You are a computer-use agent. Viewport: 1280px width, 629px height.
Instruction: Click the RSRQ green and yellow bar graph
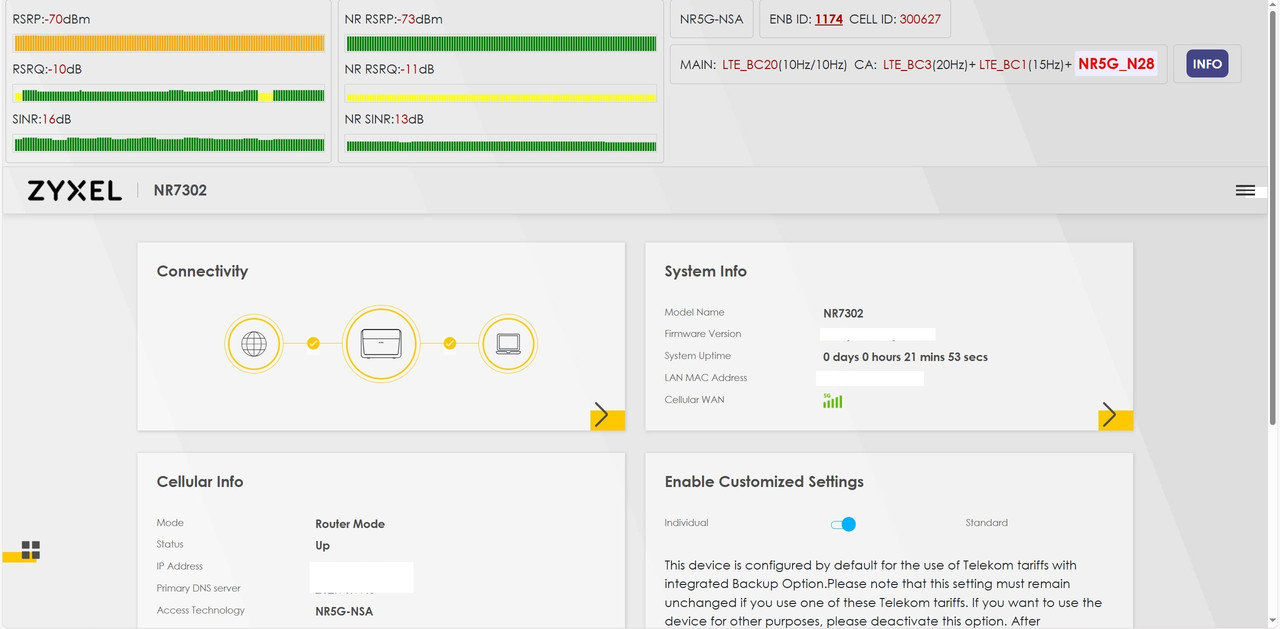[x=168, y=95]
